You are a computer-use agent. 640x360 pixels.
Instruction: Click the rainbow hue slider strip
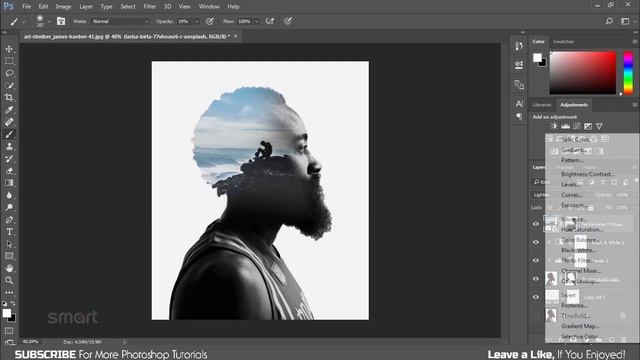(628, 73)
